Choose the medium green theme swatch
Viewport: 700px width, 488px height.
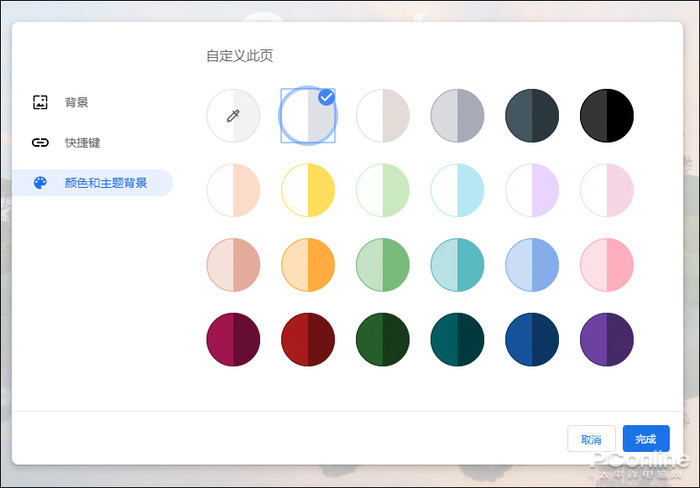(x=383, y=265)
